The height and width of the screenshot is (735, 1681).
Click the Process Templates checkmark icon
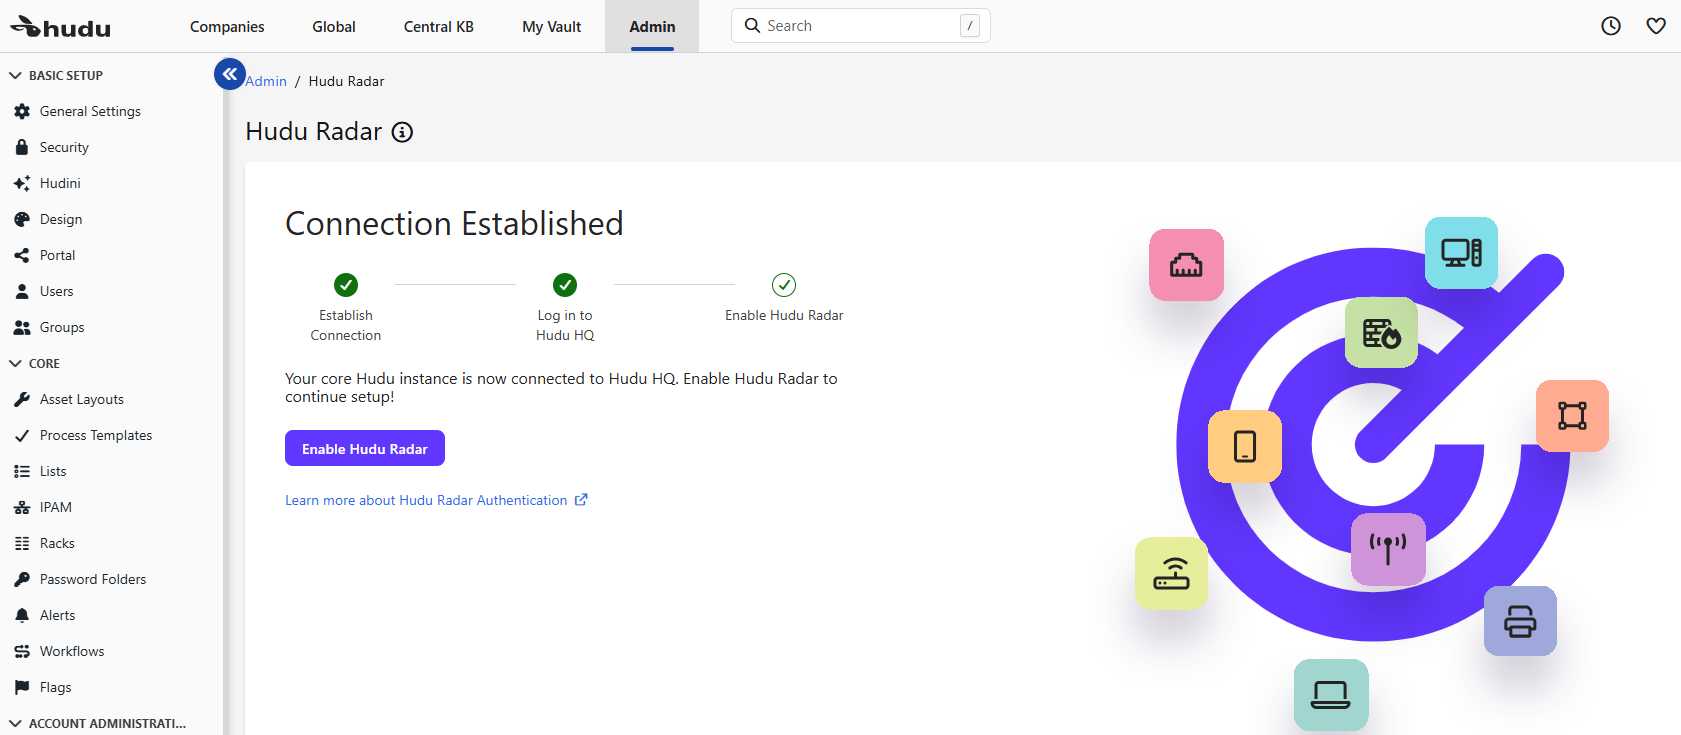coord(22,435)
